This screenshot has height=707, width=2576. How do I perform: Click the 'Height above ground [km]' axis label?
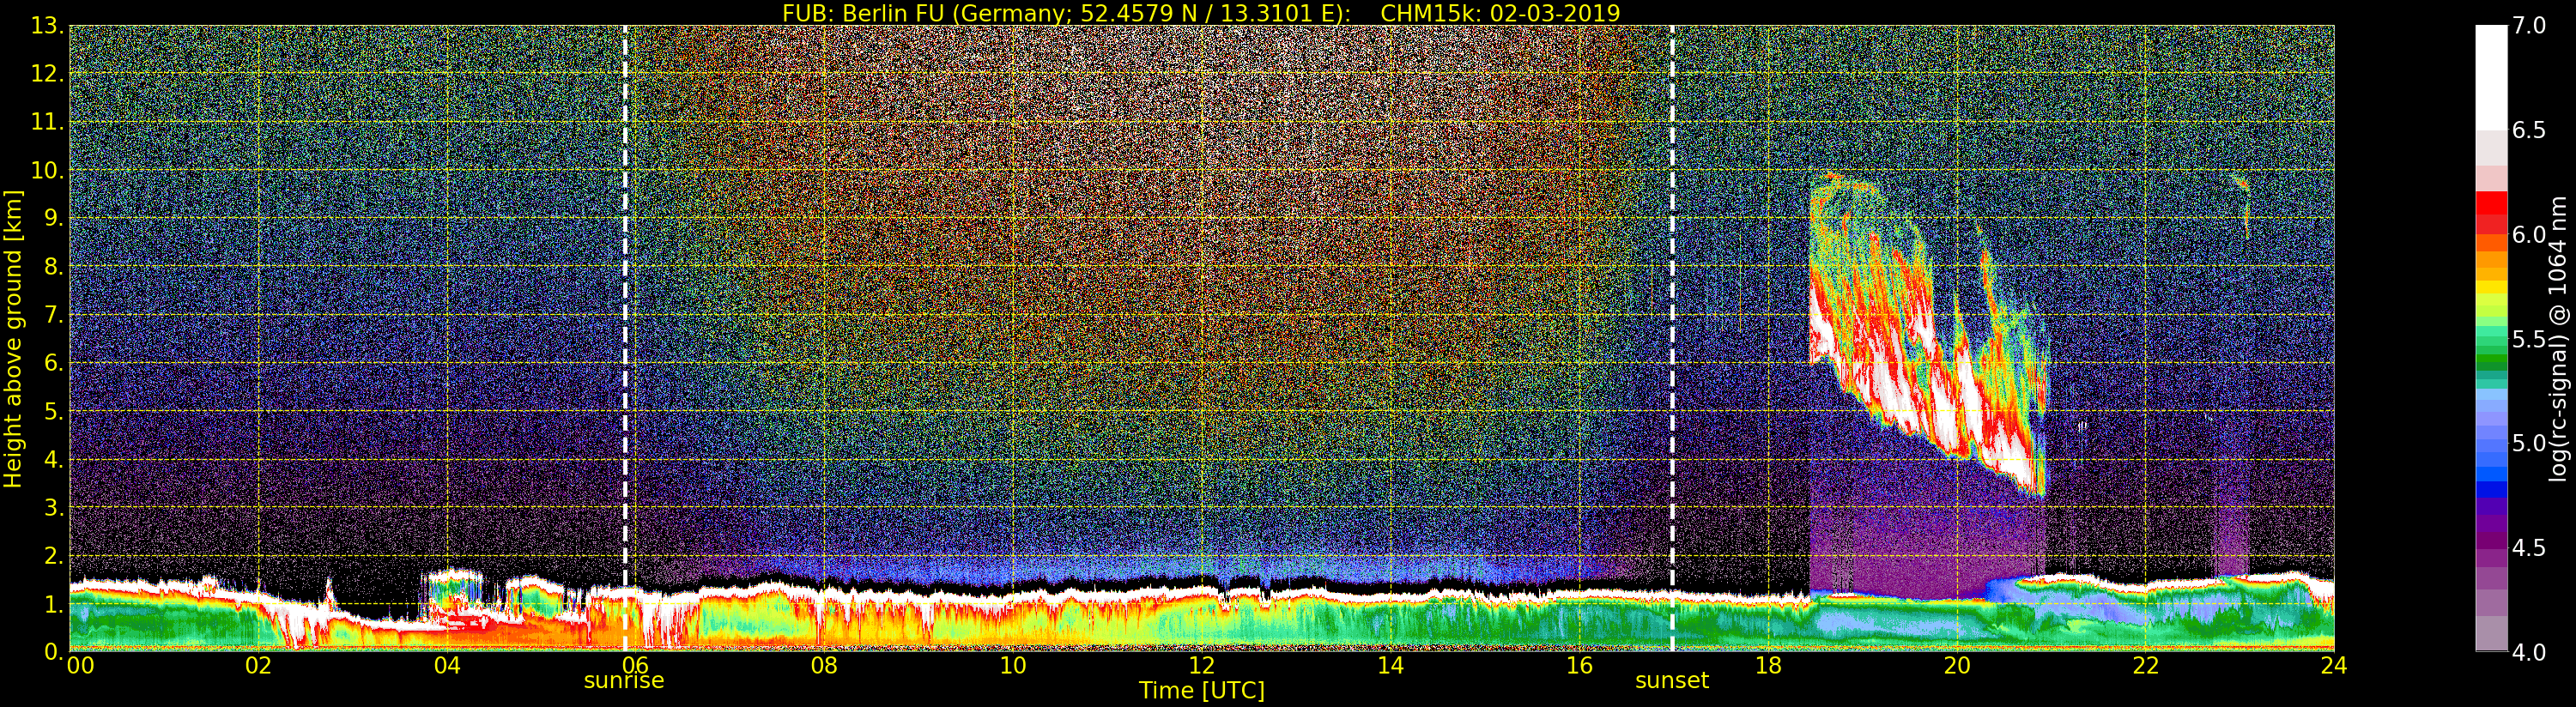coord(13,339)
